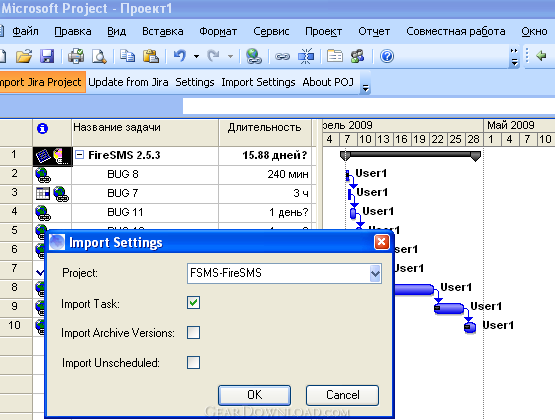
Task: Tick the Import Unscheduled checkbox
Action: 193,362
